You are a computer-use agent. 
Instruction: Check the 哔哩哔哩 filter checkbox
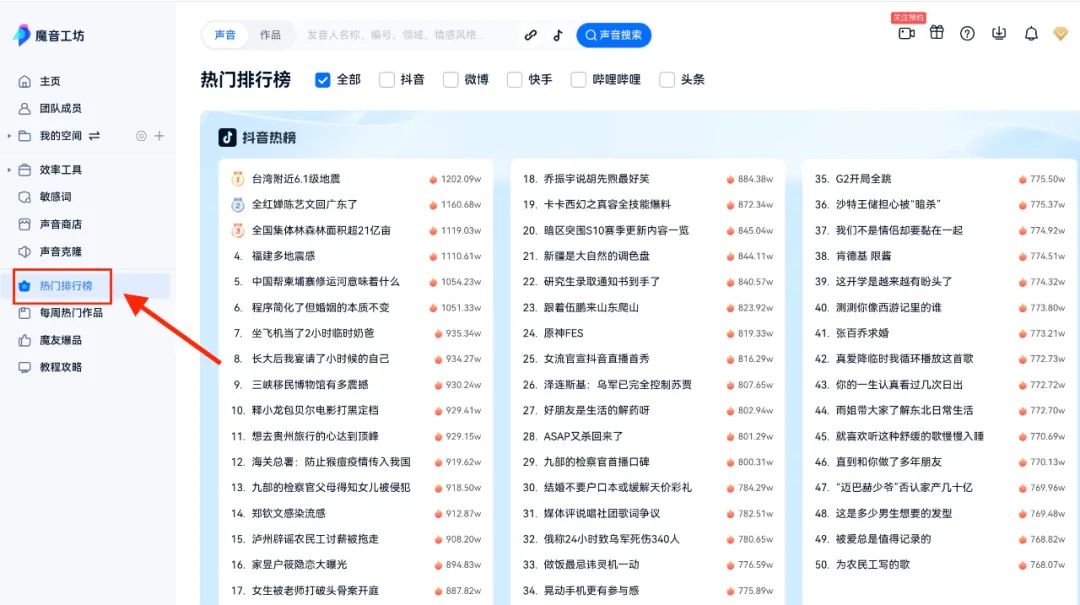pyautogui.click(x=579, y=80)
